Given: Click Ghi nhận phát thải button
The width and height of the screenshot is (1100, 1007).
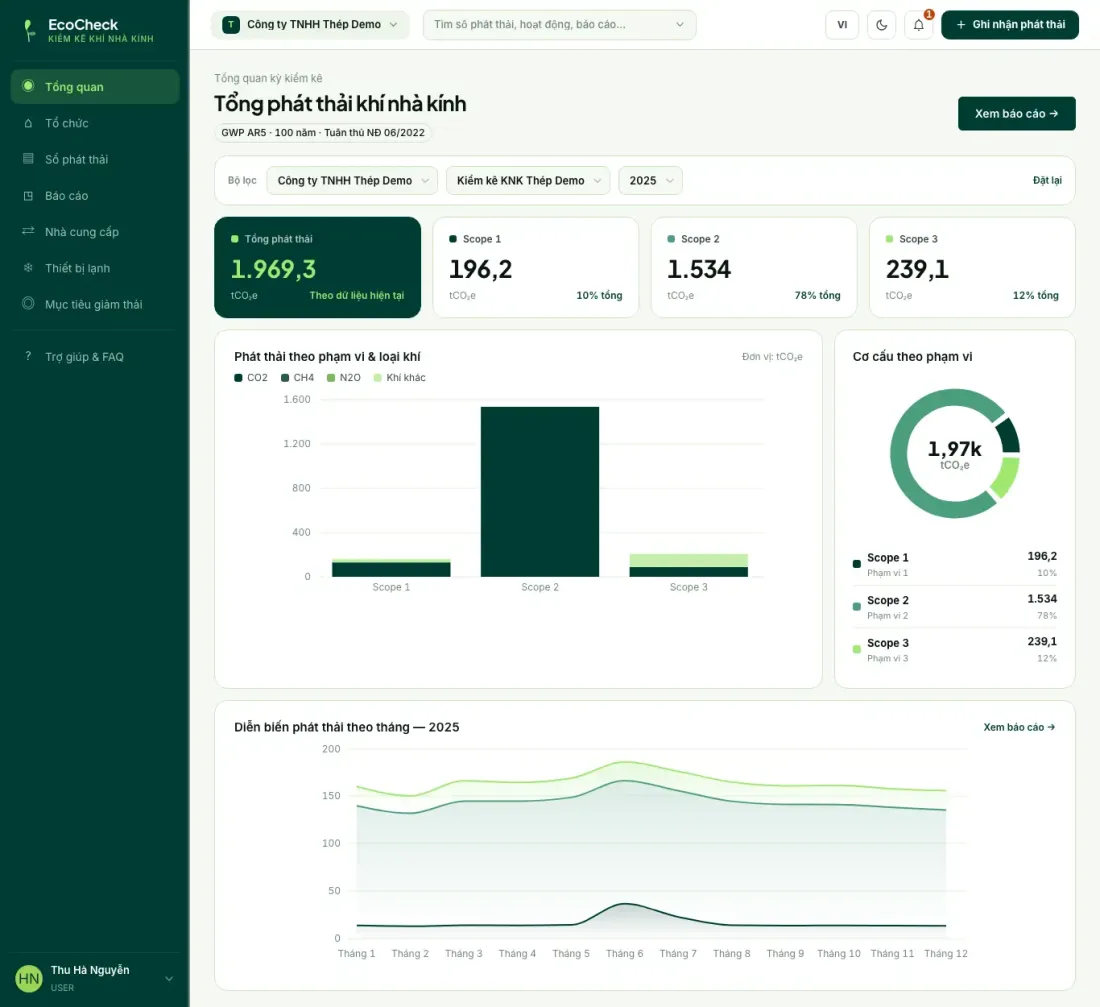Looking at the screenshot, I should [1010, 25].
